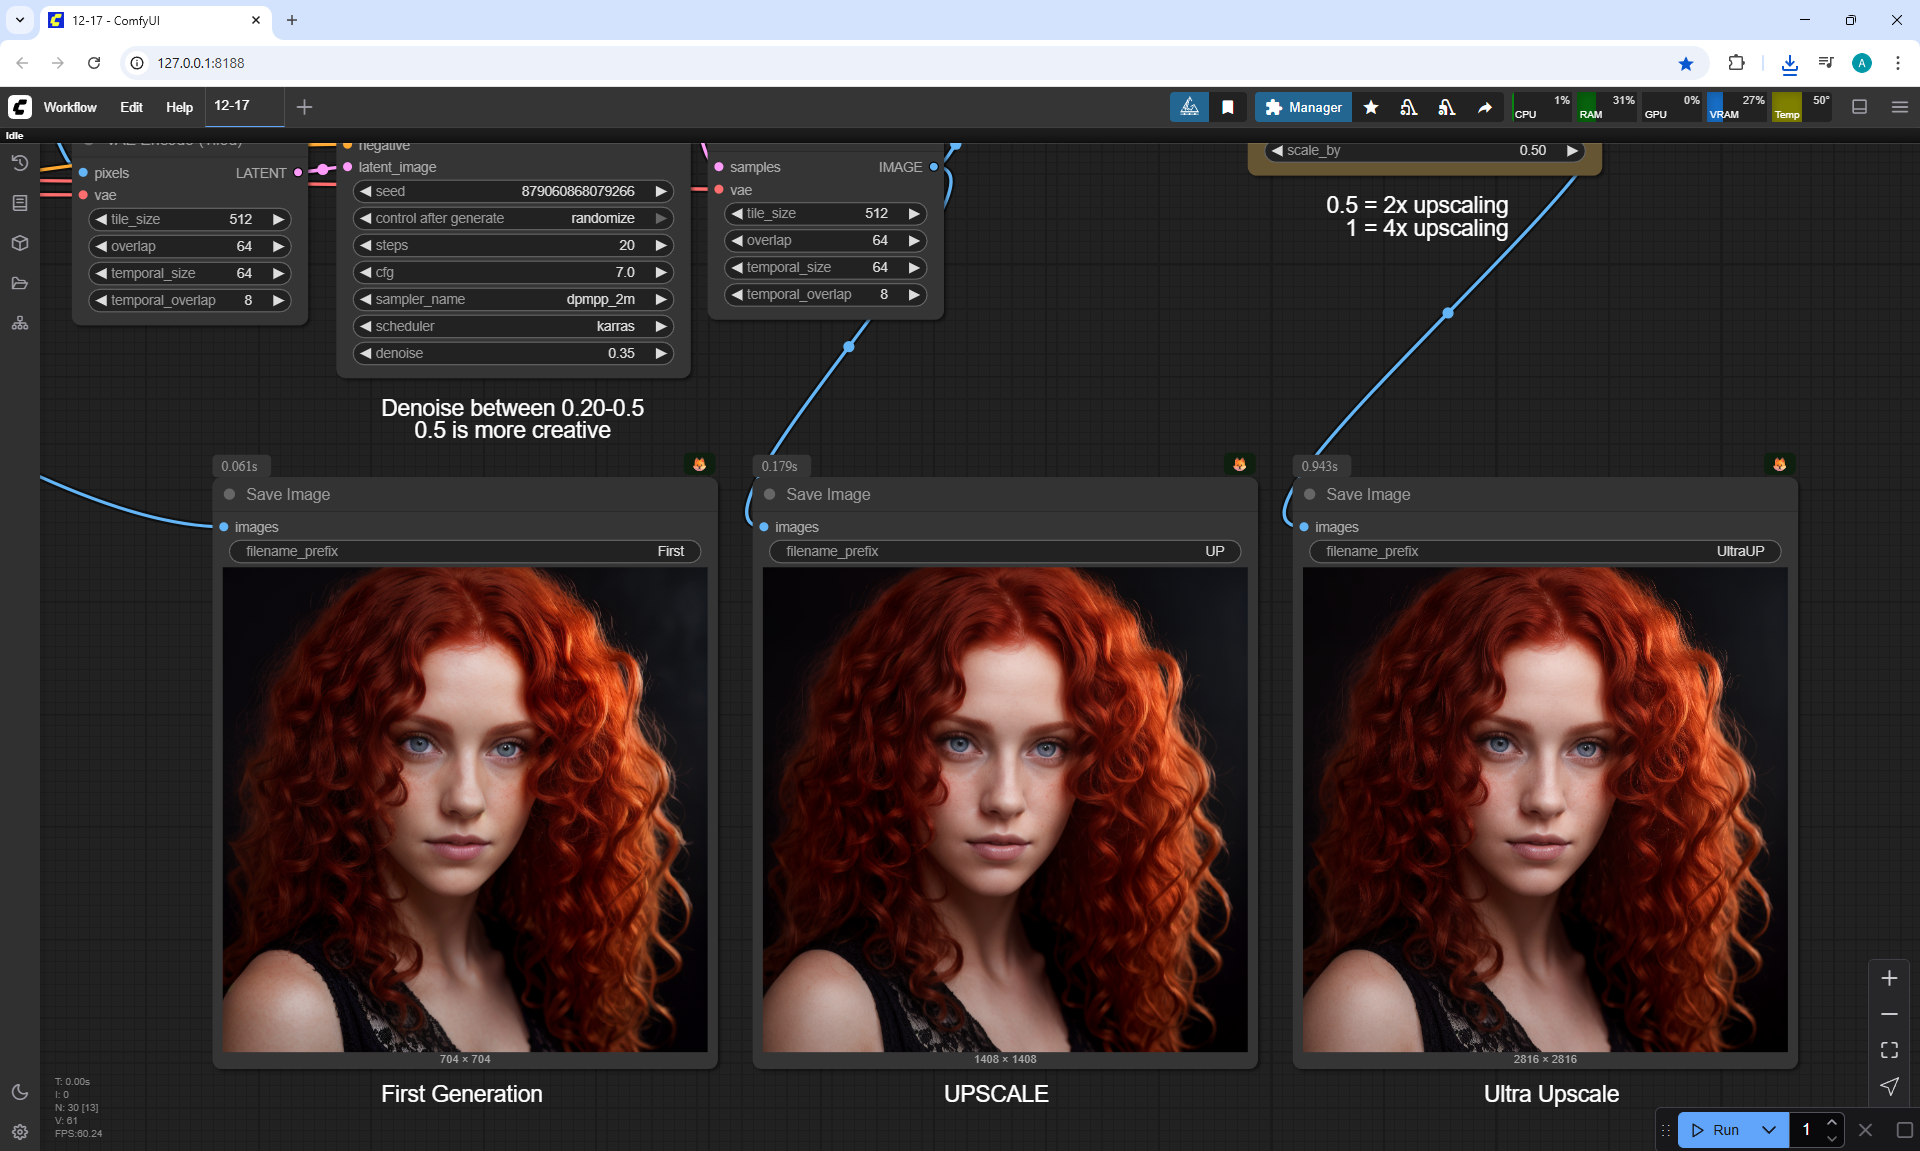Click the favorites star icon in toolbar
The height and width of the screenshot is (1151, 1920).
click(1371, 107)
